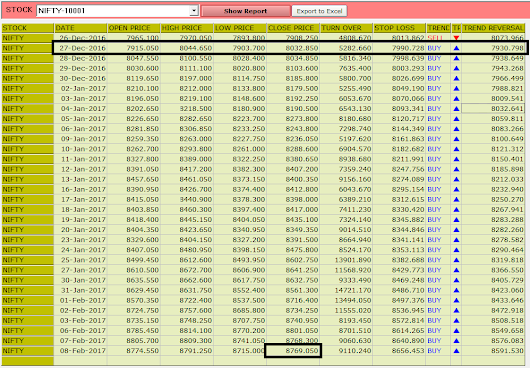Click Export to Excel button
The image size is (530, 368).
click(x=319, y=11)
